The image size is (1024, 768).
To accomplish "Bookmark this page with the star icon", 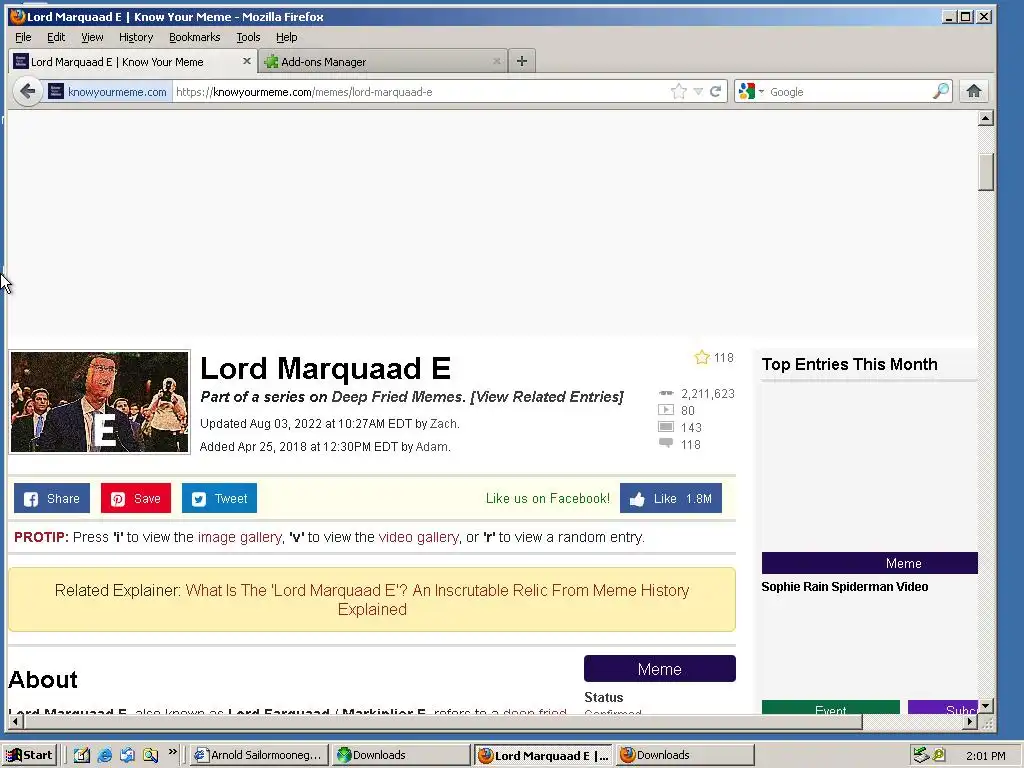I will pyautogui.click(x=679, y=91).
